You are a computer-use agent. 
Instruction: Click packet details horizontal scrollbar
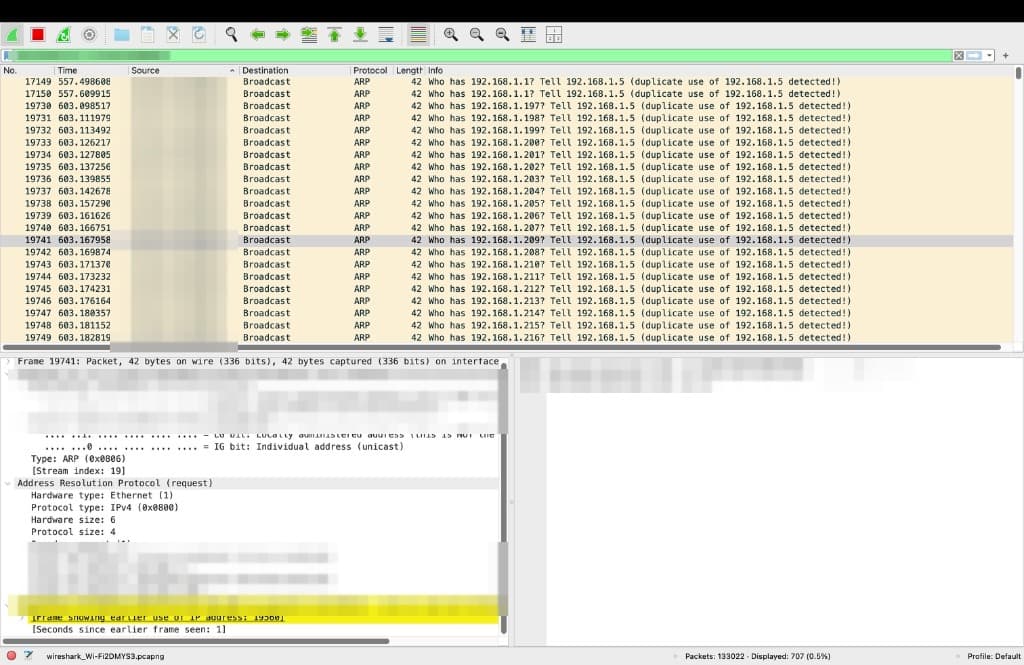(x=196, y=641)
